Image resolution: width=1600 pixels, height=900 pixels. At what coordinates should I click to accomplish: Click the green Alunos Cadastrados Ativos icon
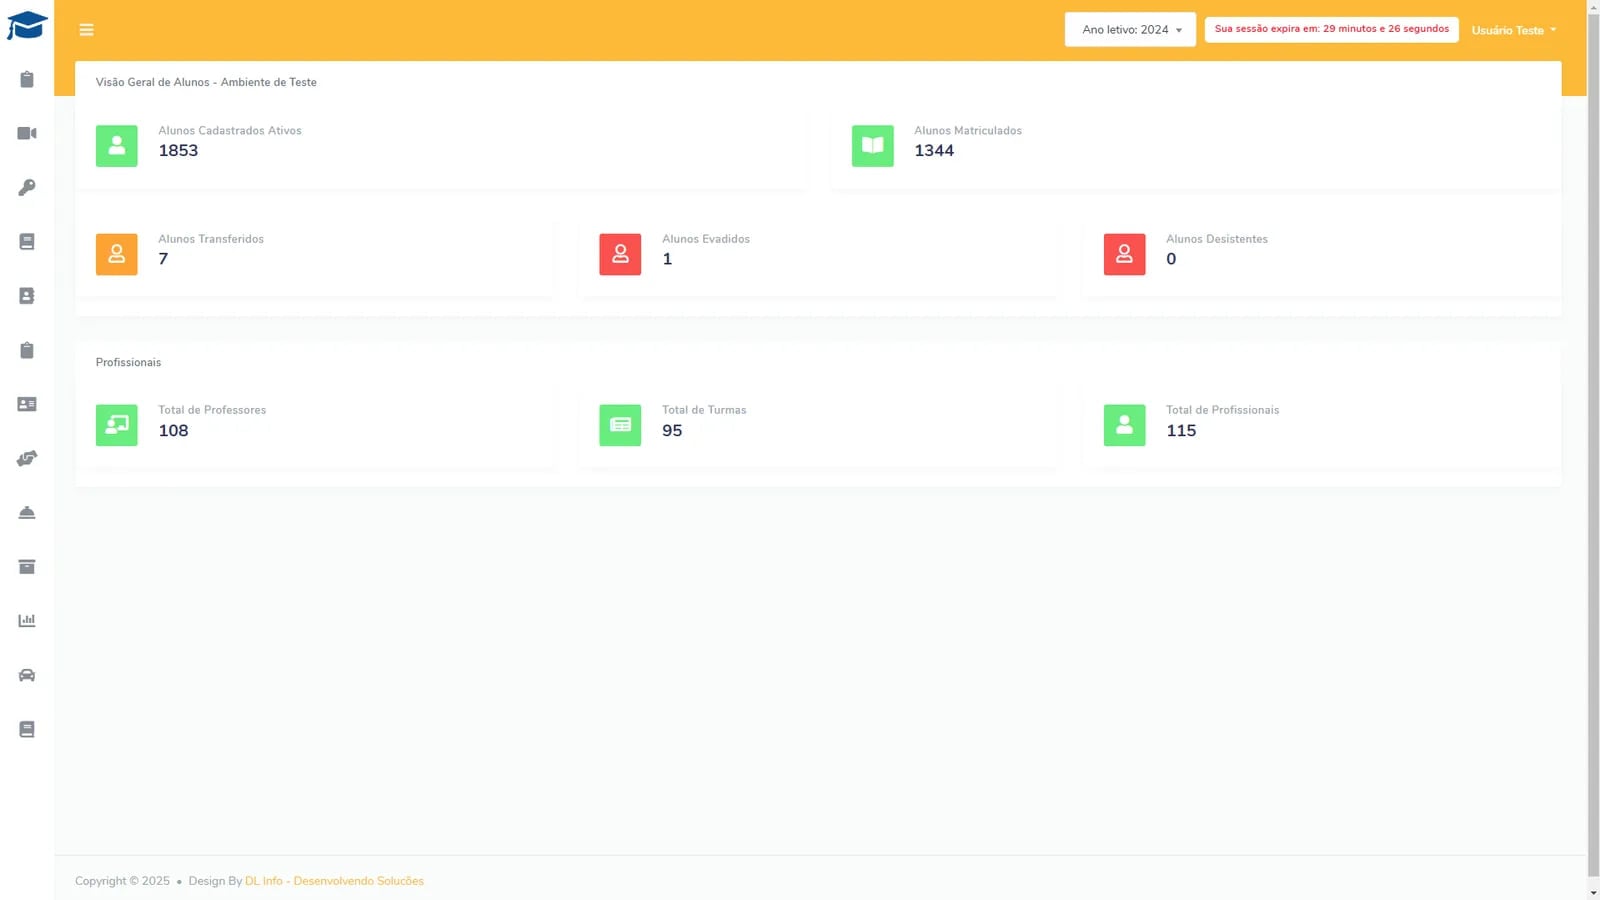117,146
